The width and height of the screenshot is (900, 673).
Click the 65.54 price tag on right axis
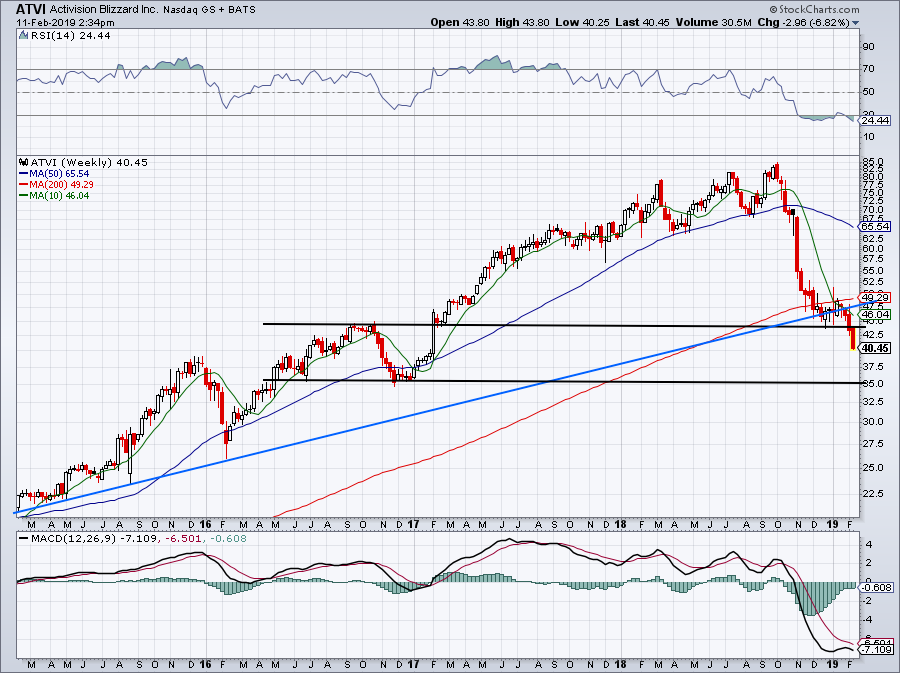875,227
